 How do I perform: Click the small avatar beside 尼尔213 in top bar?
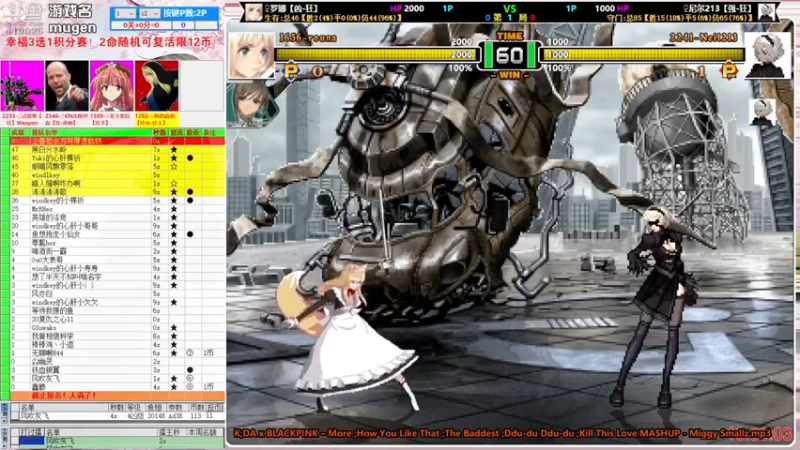pos(766,12)
